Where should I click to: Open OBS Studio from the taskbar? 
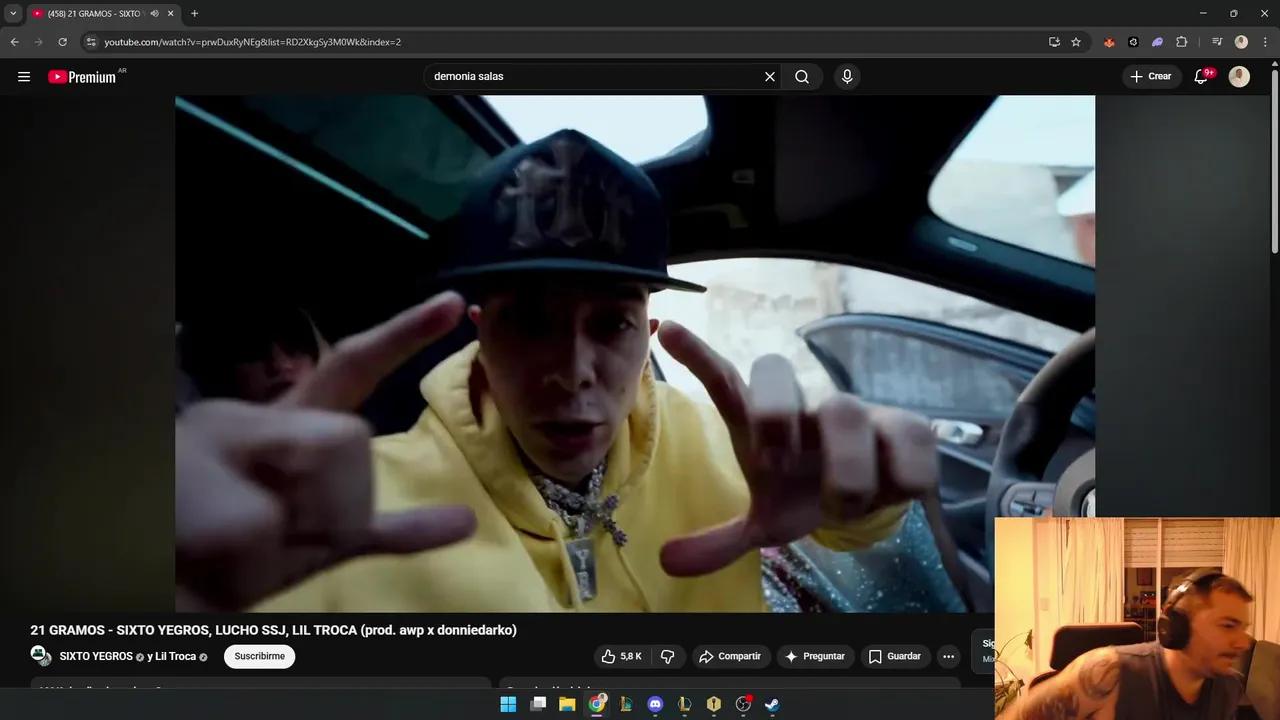[743, 704]
